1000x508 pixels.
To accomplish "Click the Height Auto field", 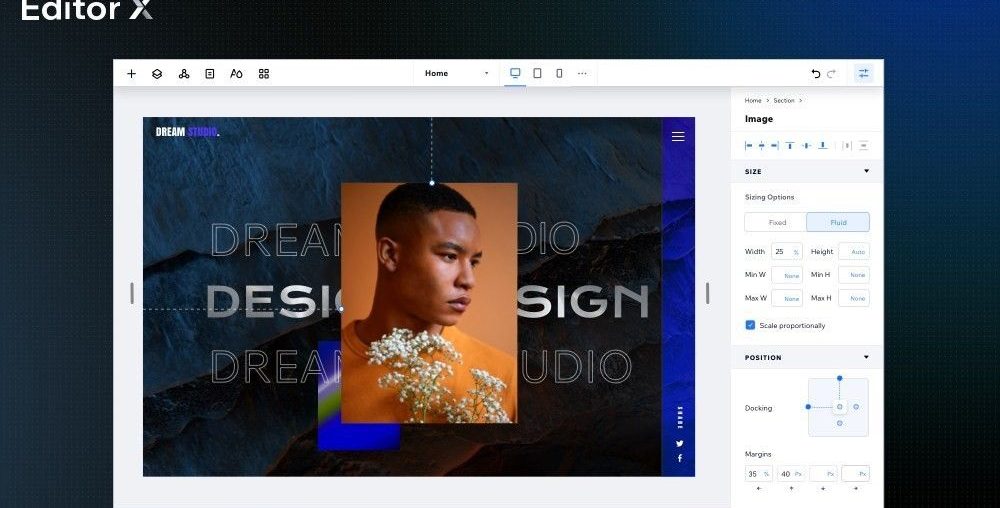I will click(x=853, y=252).
